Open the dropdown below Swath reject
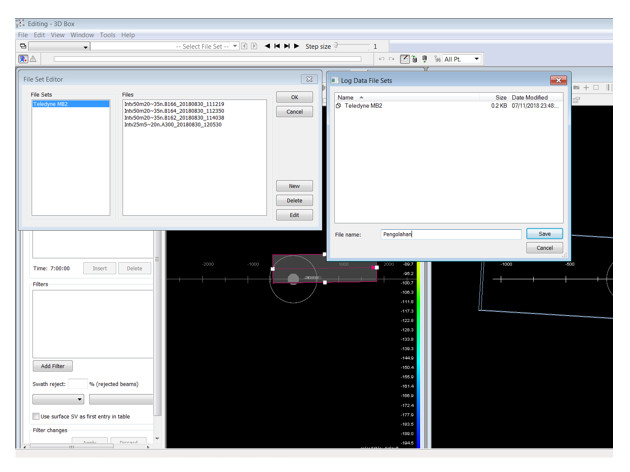This screenshot has height=472, width=630. (x=58, y=399)
